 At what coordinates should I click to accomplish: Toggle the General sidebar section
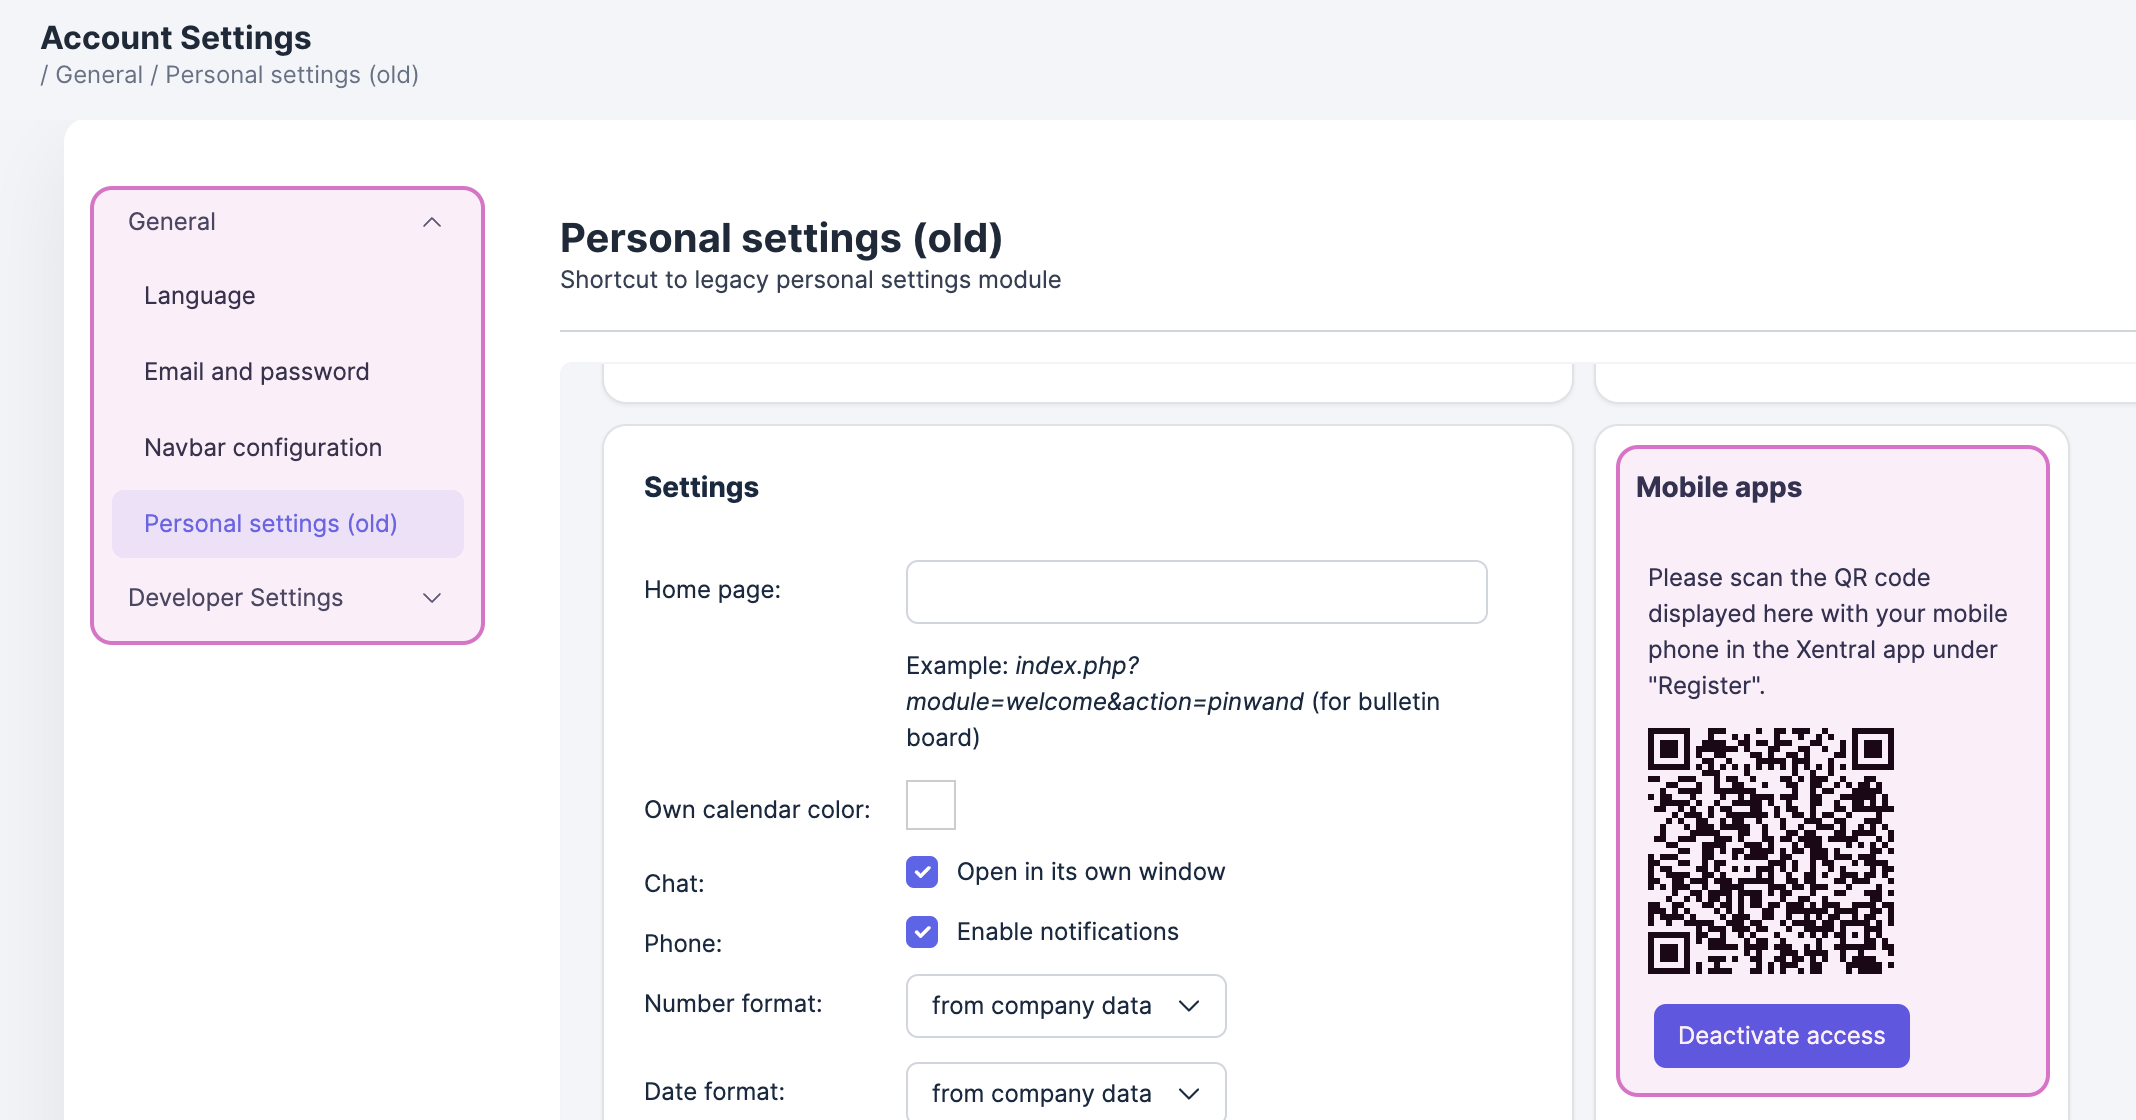pos(172,222)
